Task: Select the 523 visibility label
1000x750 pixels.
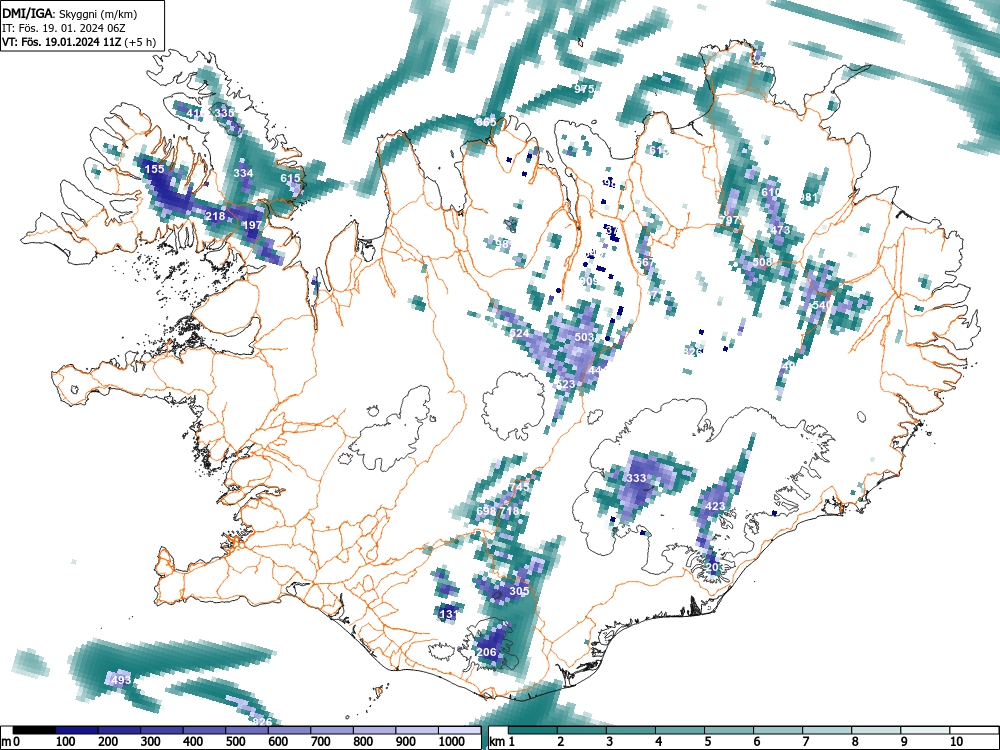Action: tap(565, 384)
